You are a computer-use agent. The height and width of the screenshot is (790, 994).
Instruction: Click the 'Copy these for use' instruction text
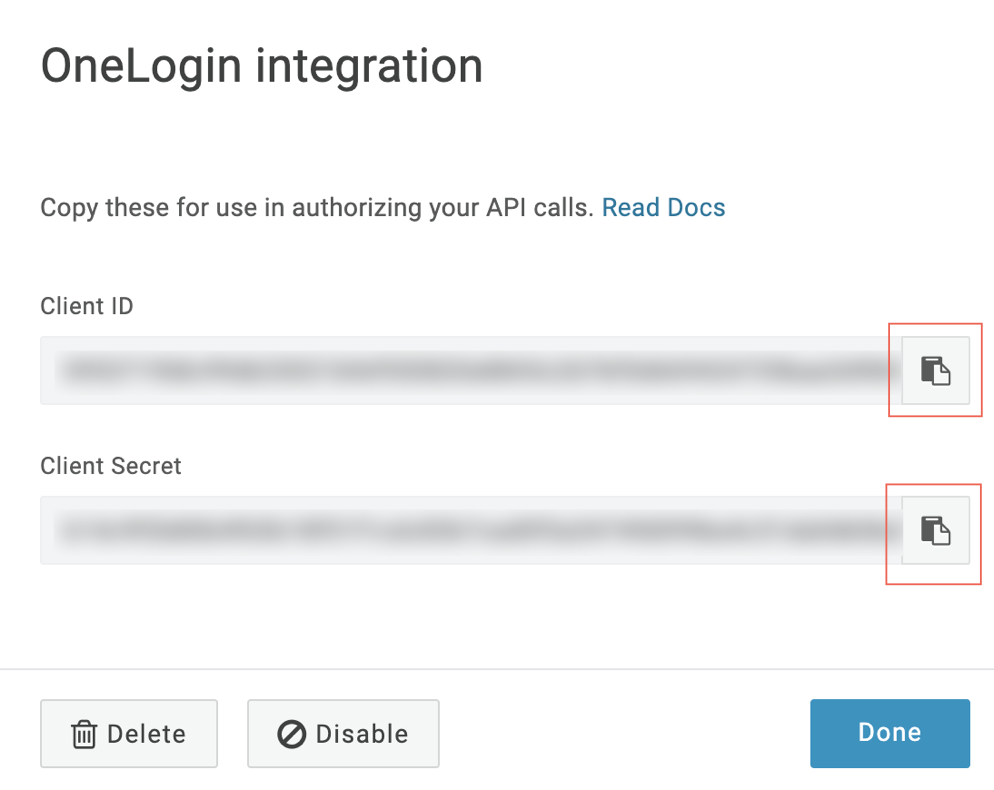317,208
